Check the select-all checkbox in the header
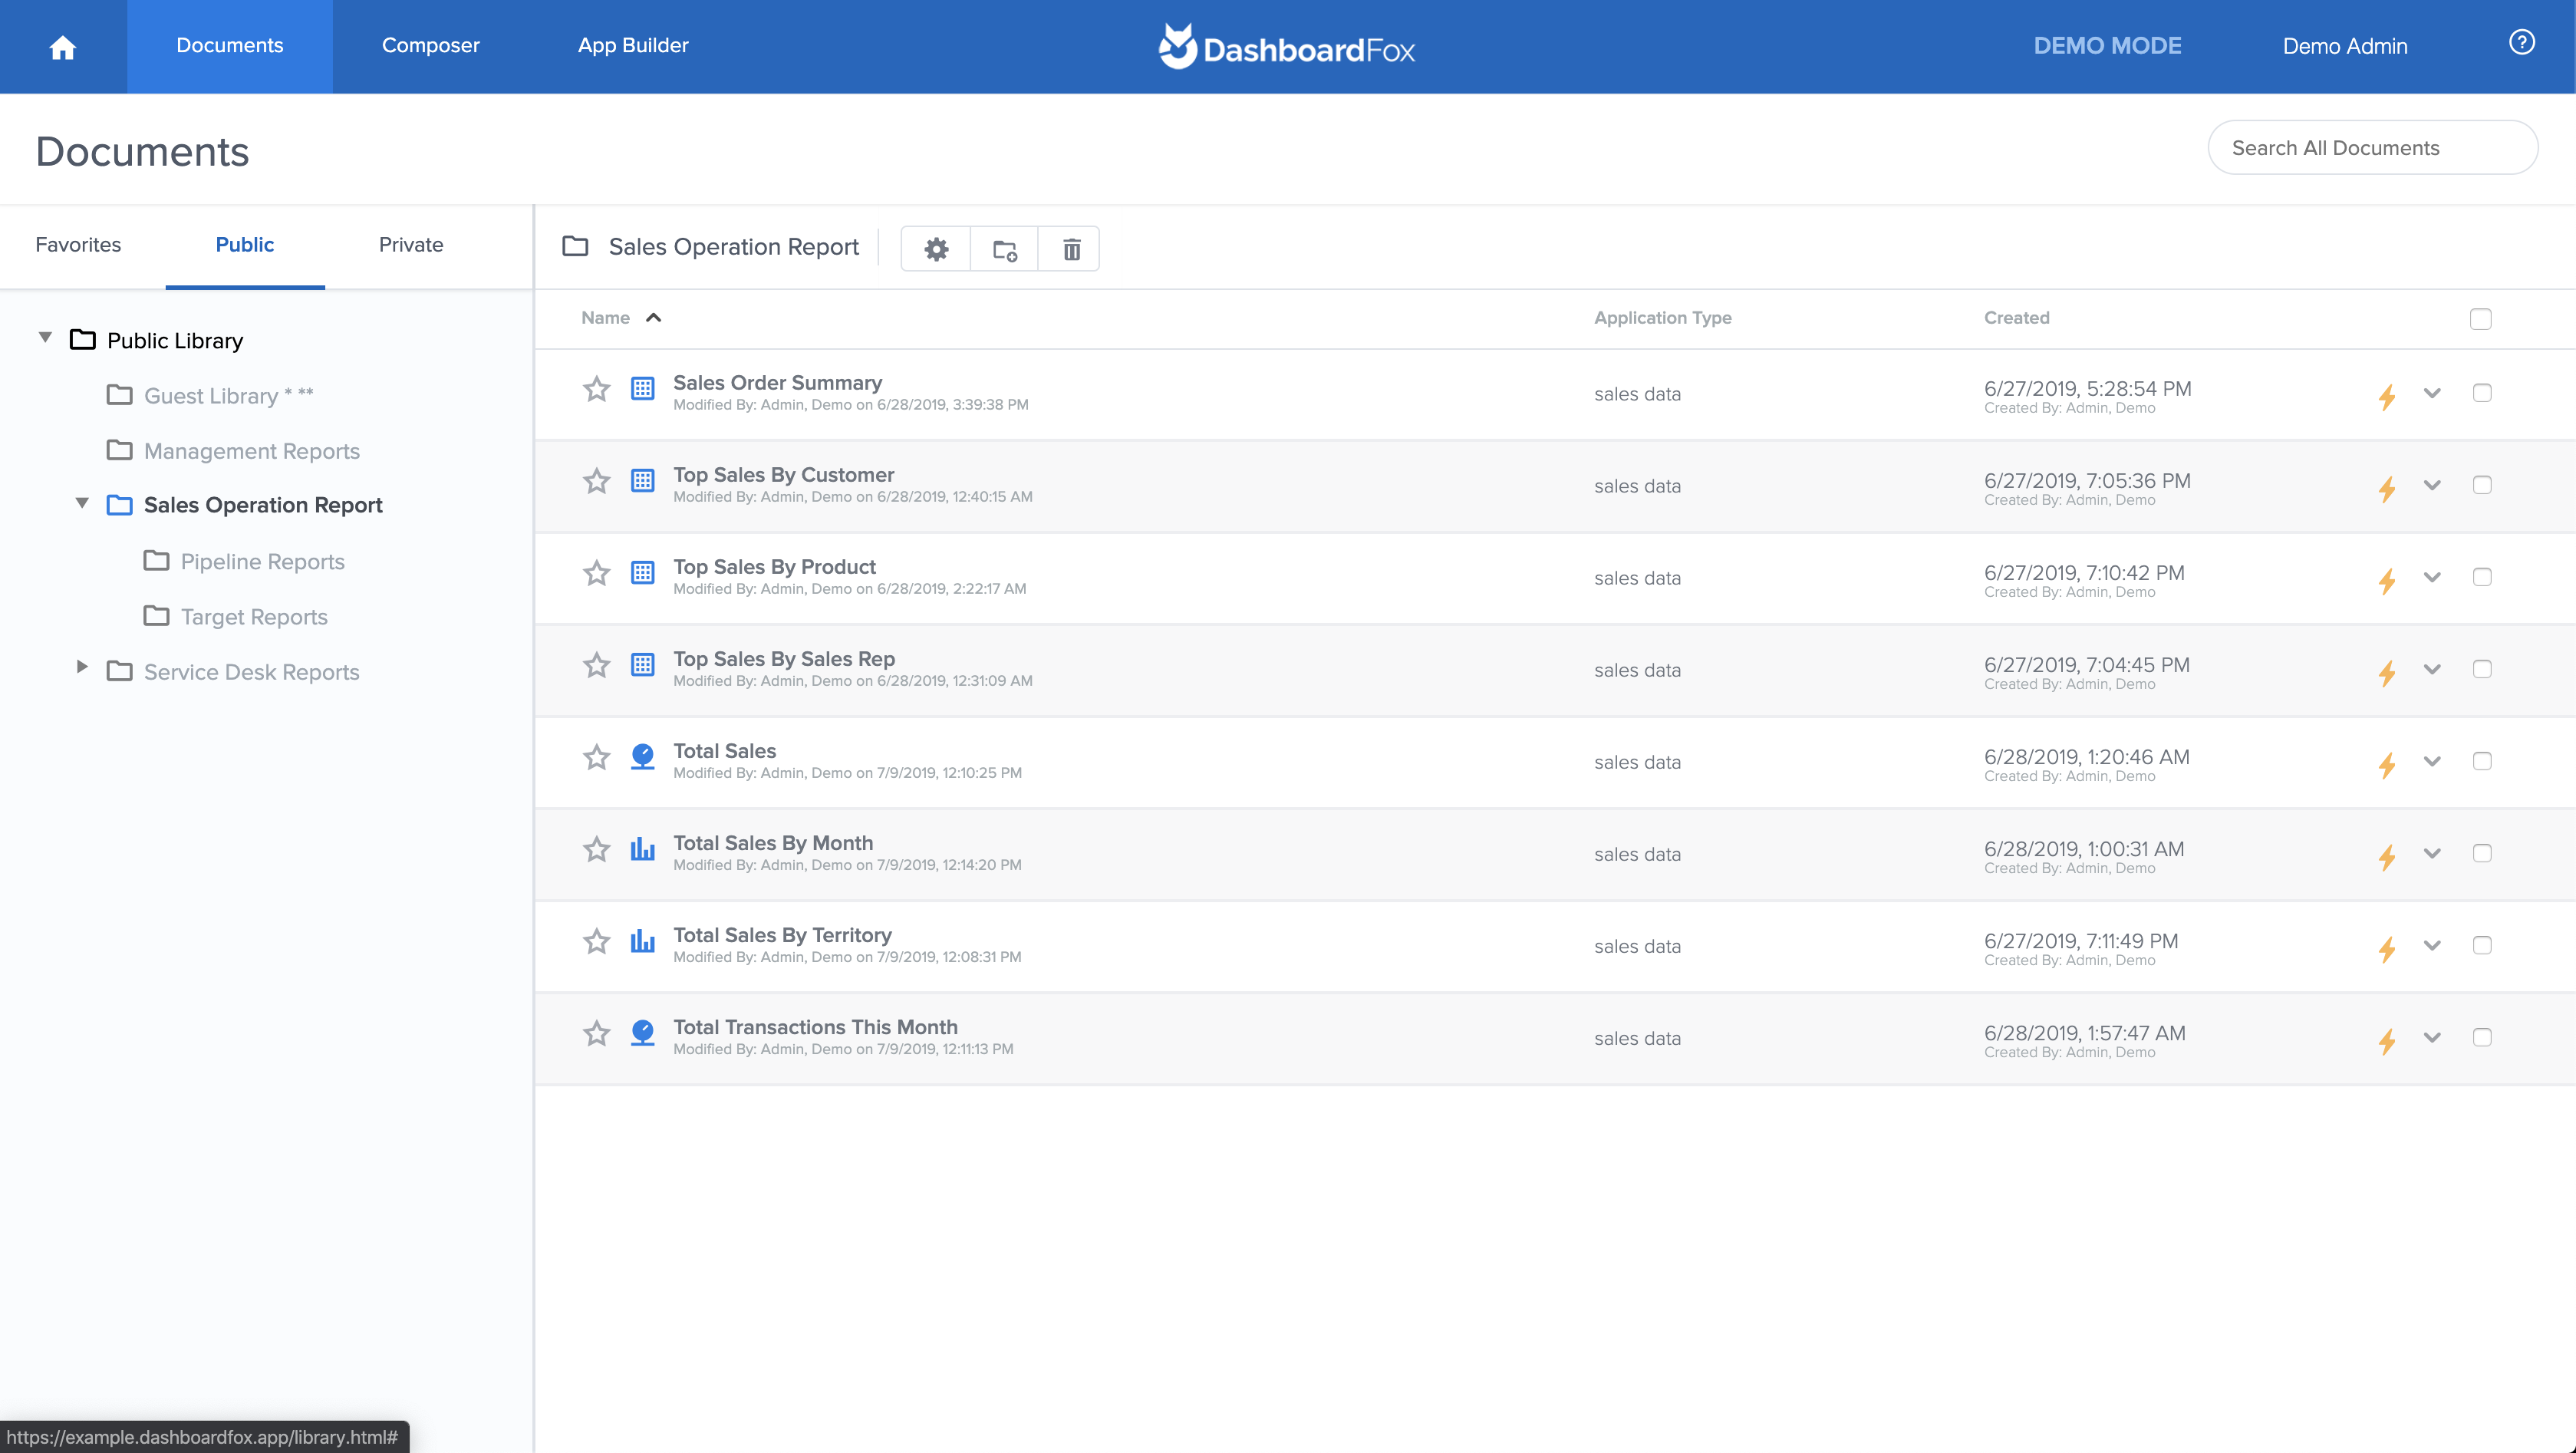 [2480, 319]
